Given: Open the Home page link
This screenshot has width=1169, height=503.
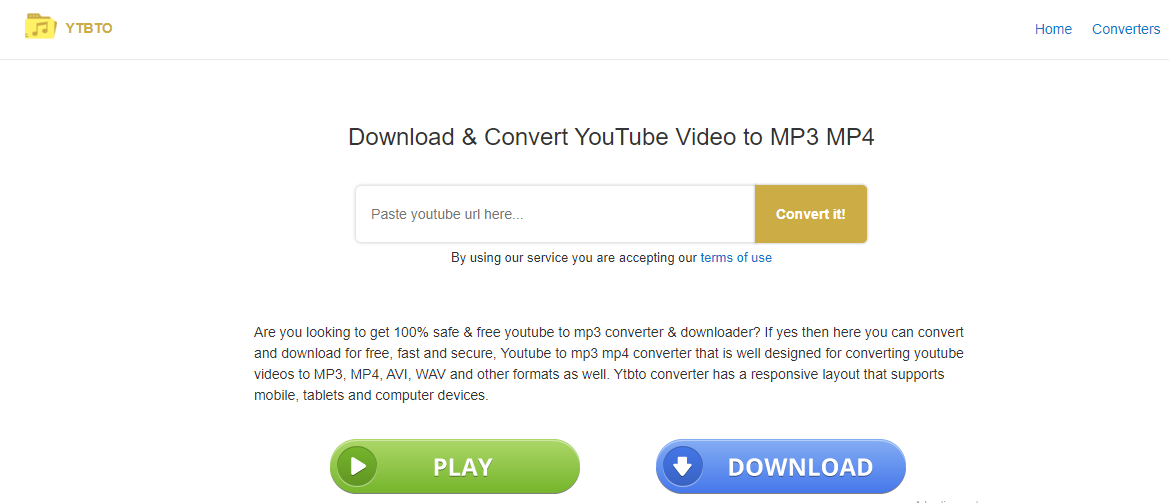Looking at the screenshot, I should [x=1053, y=29].
